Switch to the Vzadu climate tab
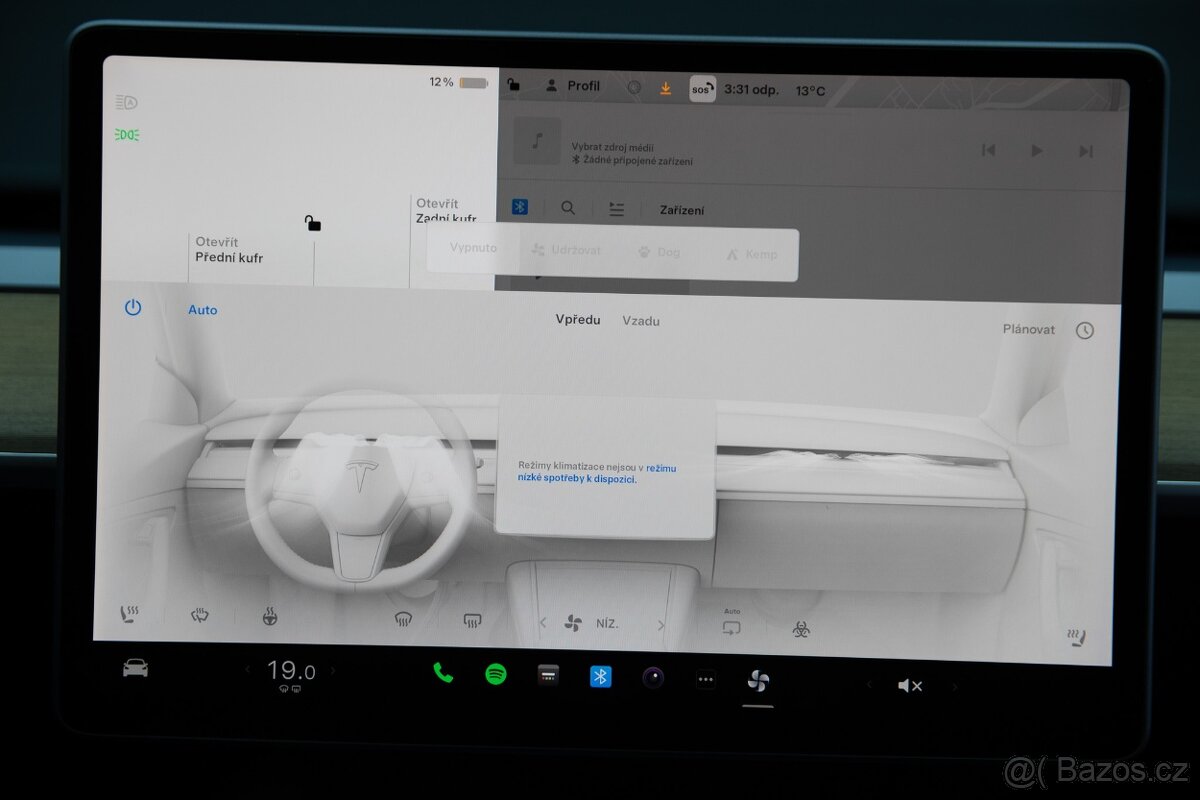The width and height of the screenshot is (1200, 800). tap(640, 321)
